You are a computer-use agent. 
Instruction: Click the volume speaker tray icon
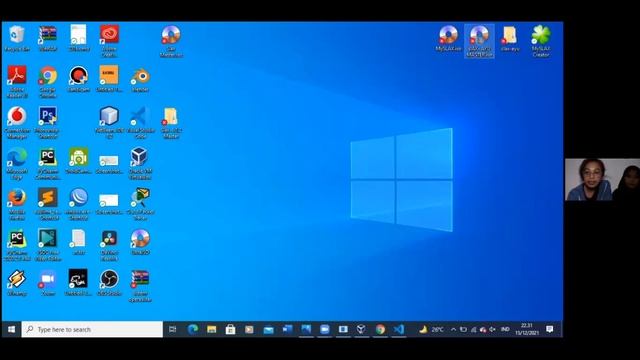(x=492, y=329)
